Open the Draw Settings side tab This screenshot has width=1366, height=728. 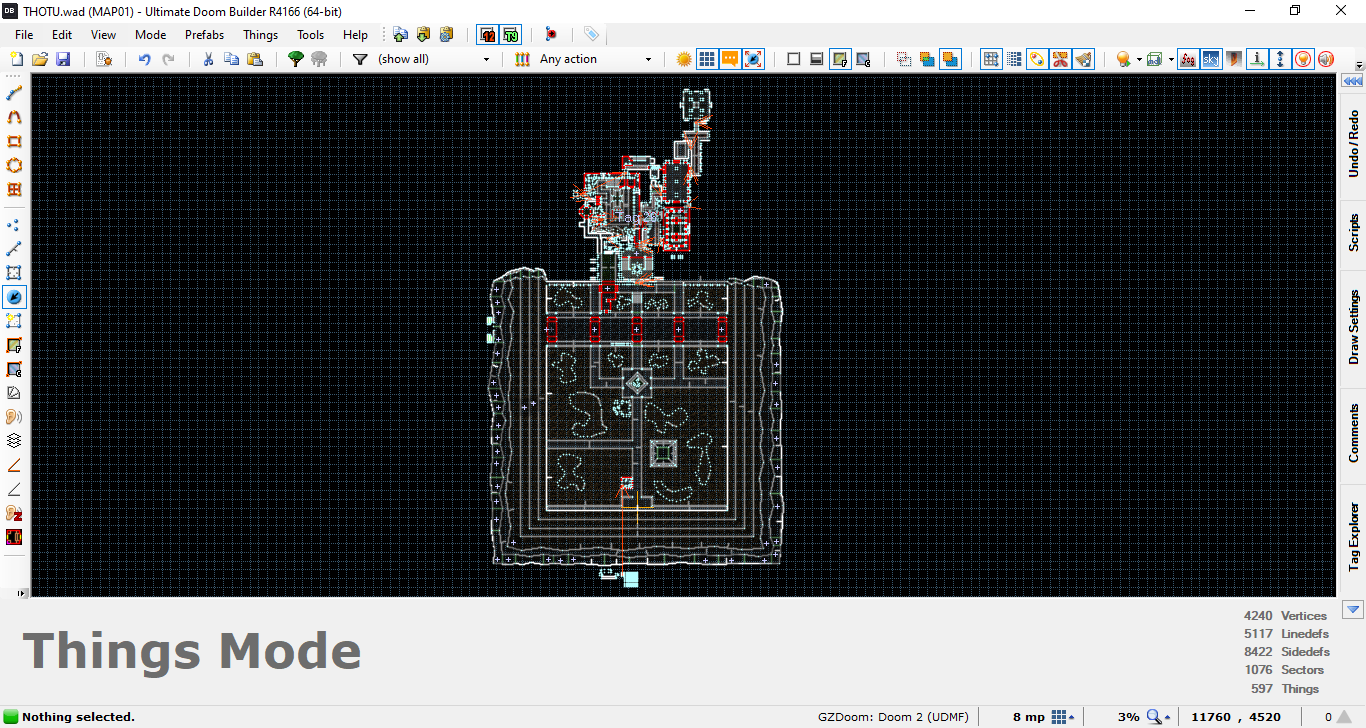(1353, 328)
